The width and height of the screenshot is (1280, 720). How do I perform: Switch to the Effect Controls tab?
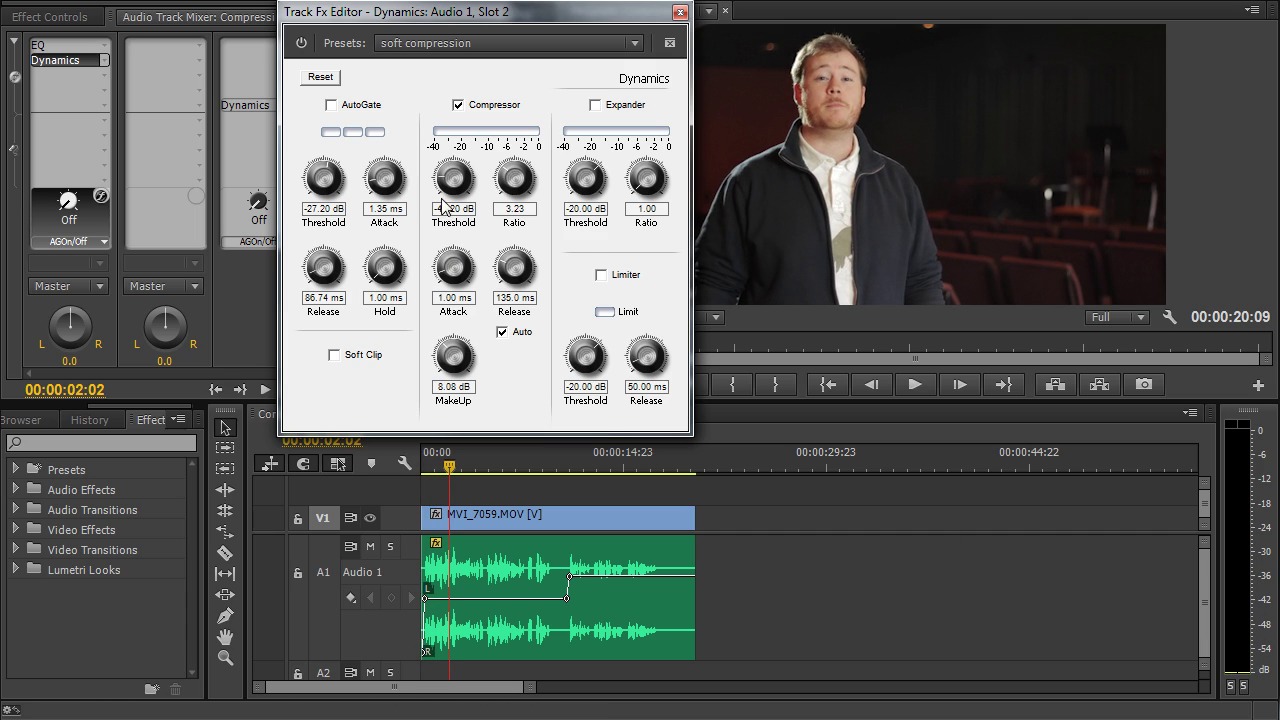[50, 17]
